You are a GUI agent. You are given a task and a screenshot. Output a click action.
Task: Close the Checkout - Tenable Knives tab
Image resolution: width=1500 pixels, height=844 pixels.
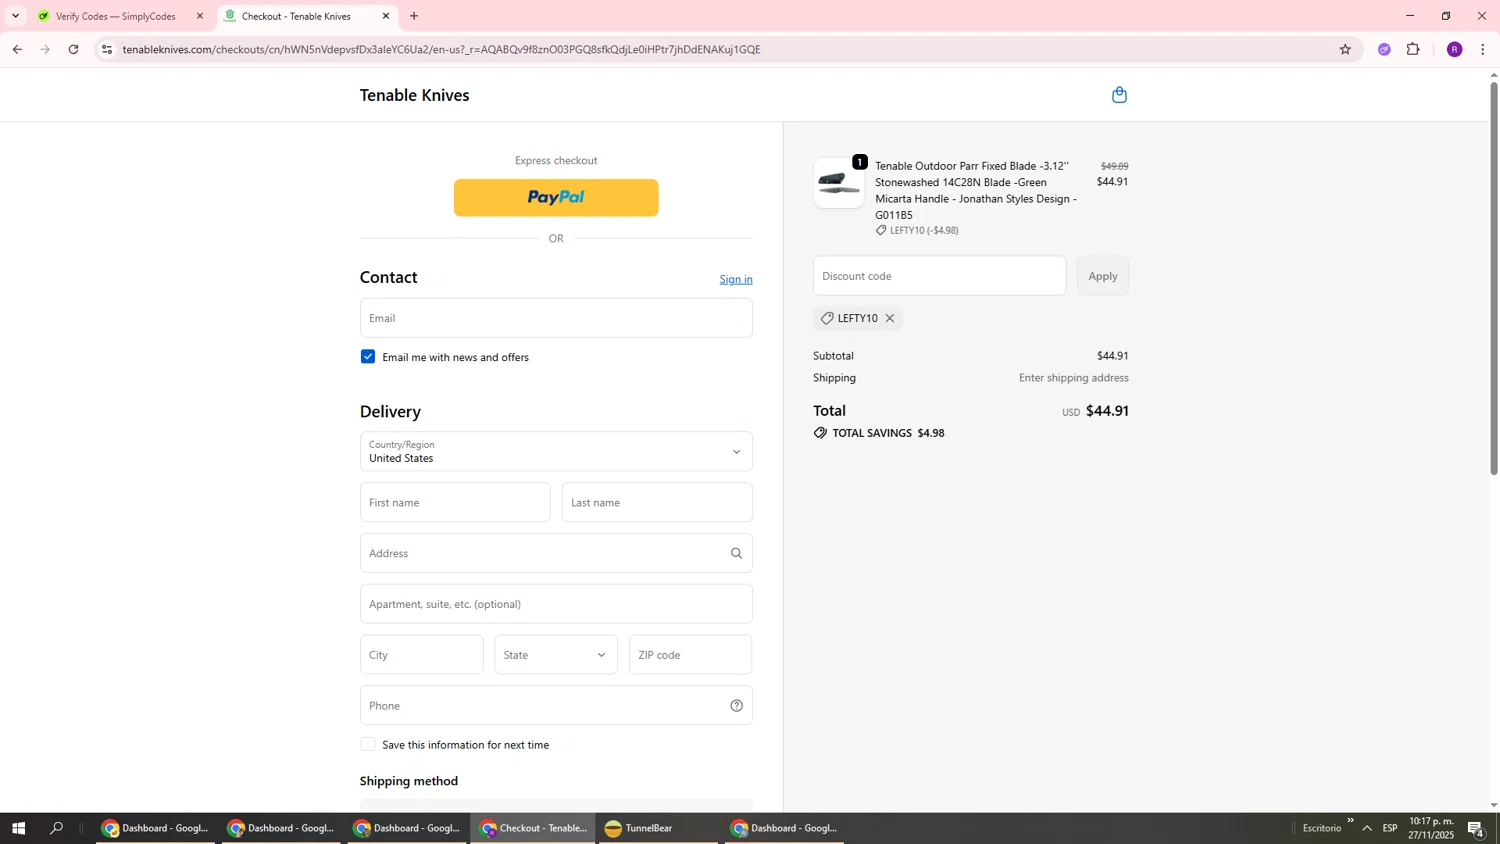pyautogui.click(x=386, y=16)
